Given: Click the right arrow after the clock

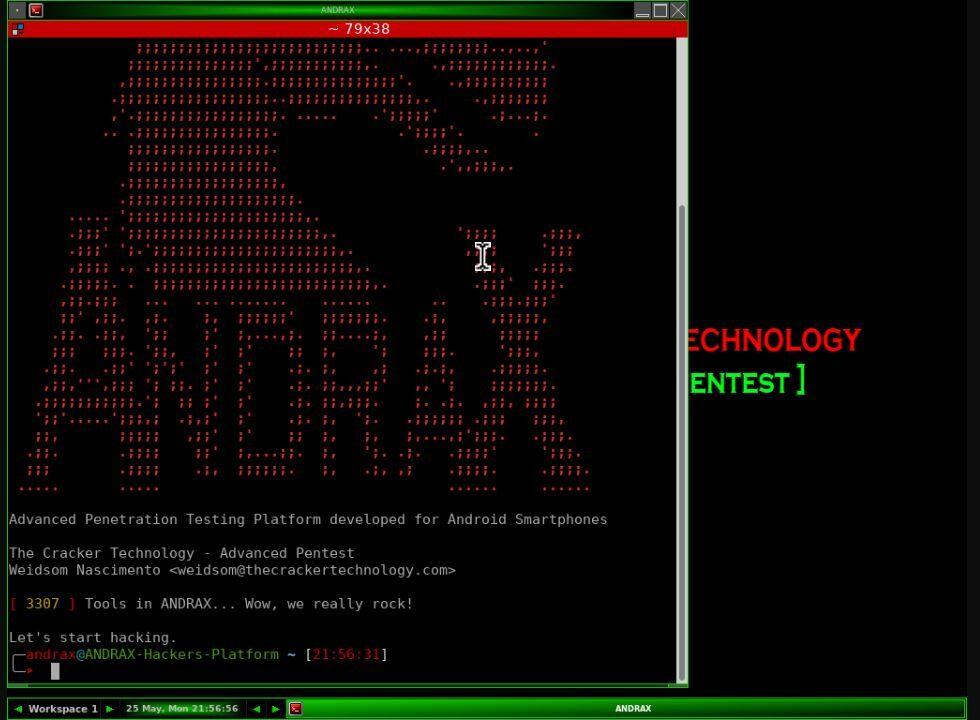Looking at the screenshot, I should [x=276, y=708].
